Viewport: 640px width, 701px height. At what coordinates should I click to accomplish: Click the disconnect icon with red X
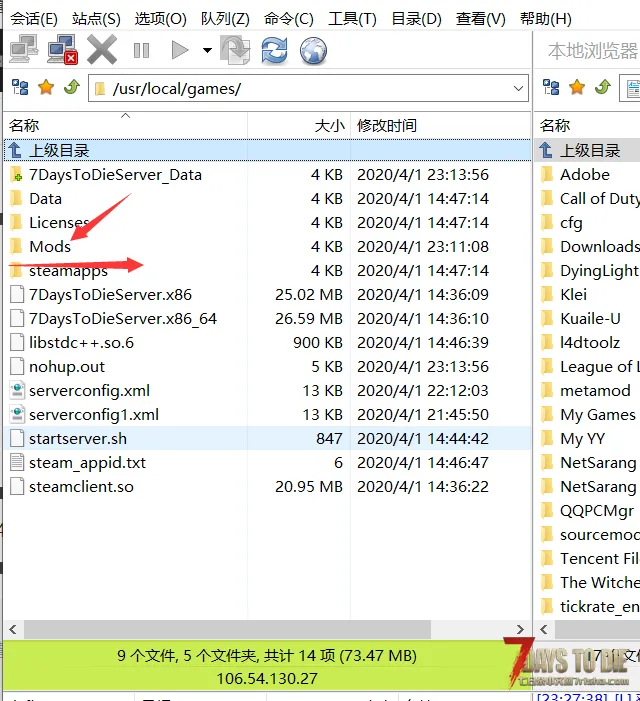click(63, 50)
